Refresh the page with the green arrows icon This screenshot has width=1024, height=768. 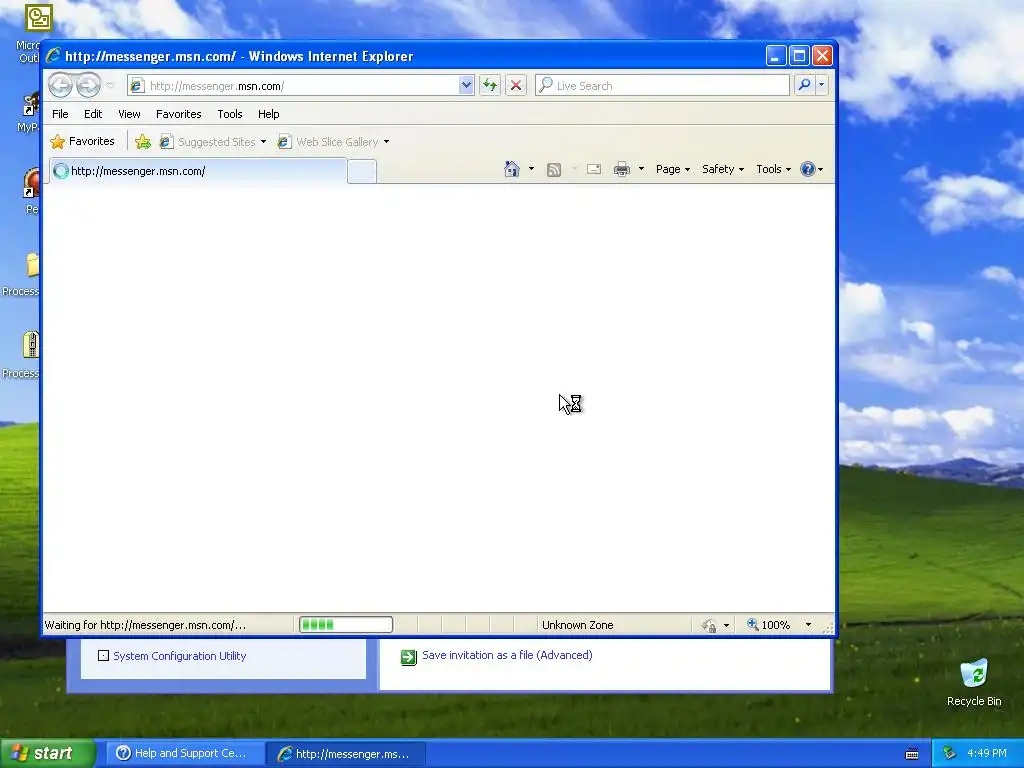[x=490, y=86]
